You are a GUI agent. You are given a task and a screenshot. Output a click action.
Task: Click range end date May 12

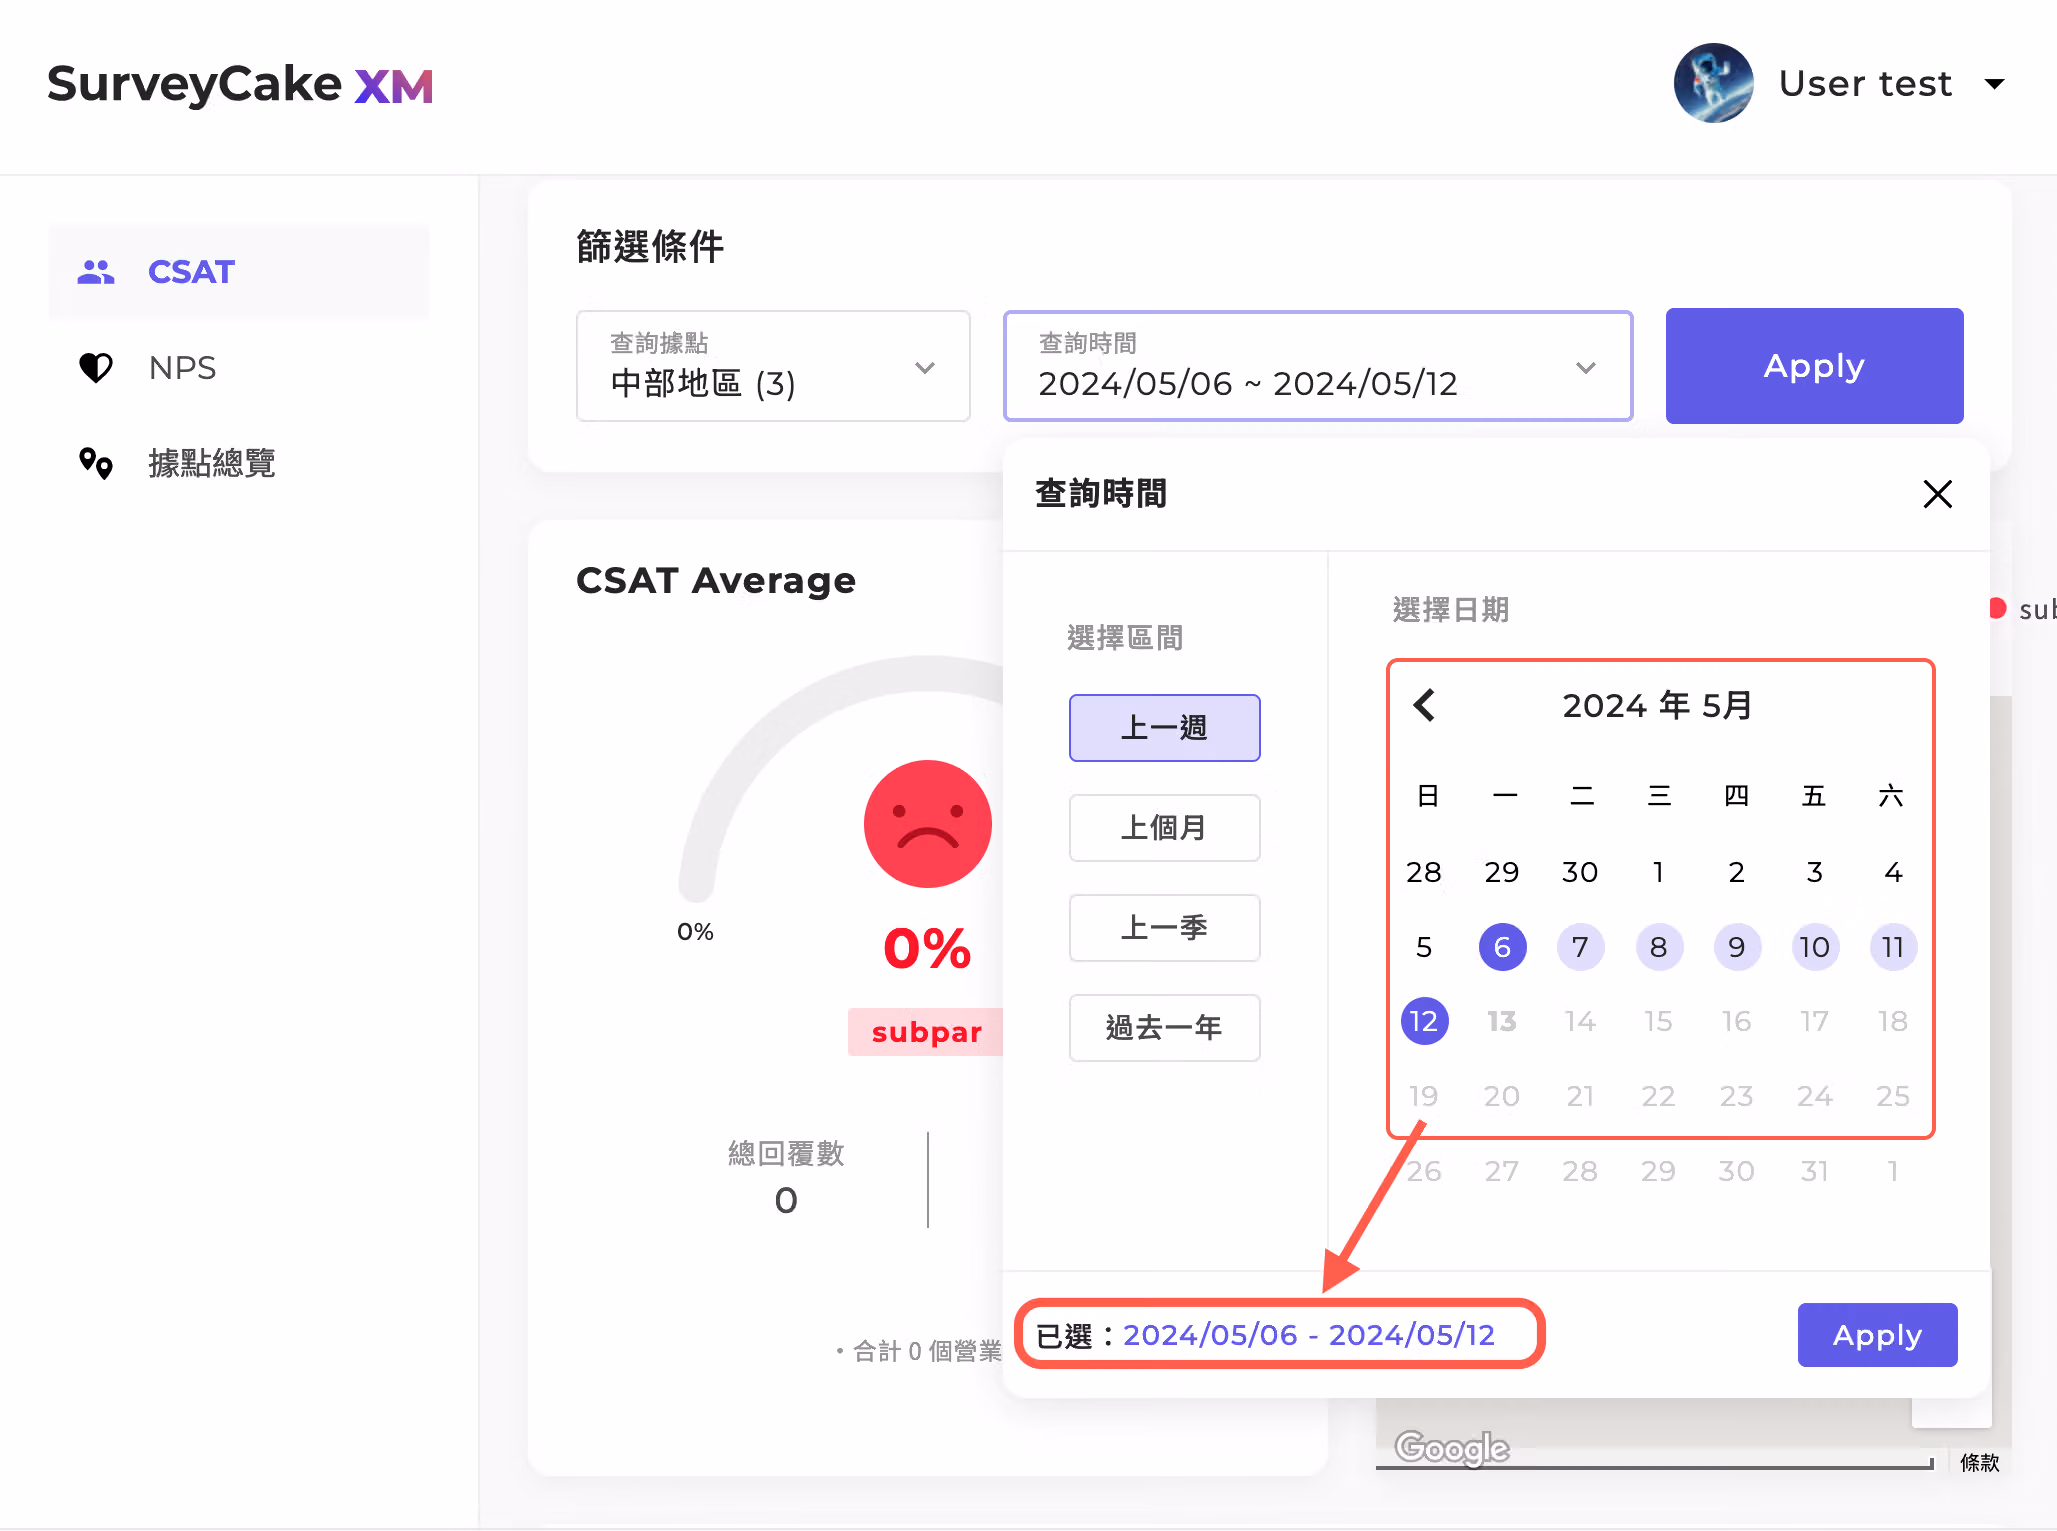coord(1424,1021)
